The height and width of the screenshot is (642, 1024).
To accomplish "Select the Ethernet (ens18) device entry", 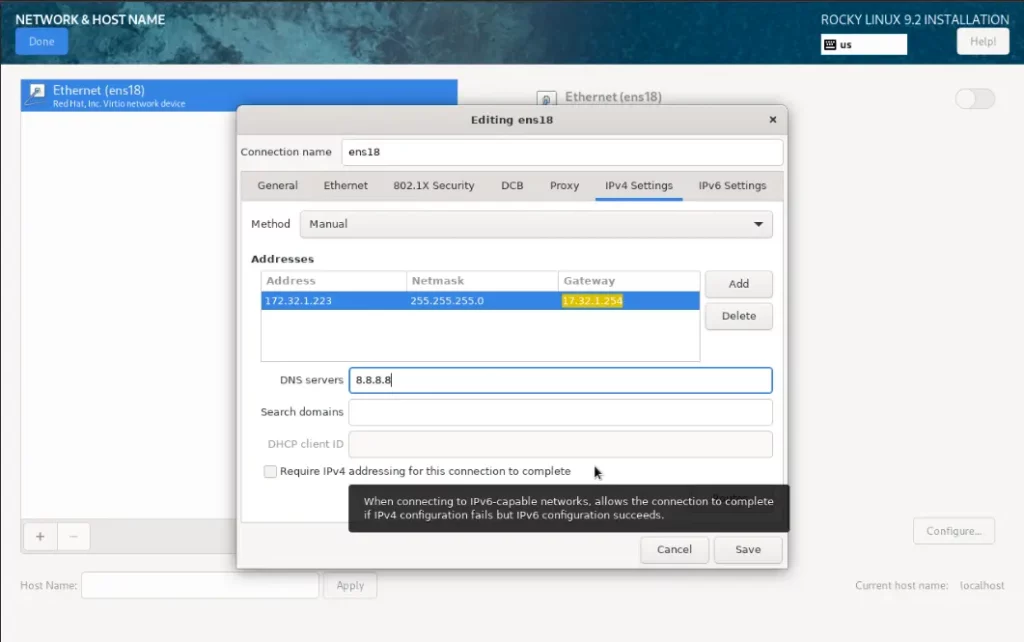I will 239,95.
